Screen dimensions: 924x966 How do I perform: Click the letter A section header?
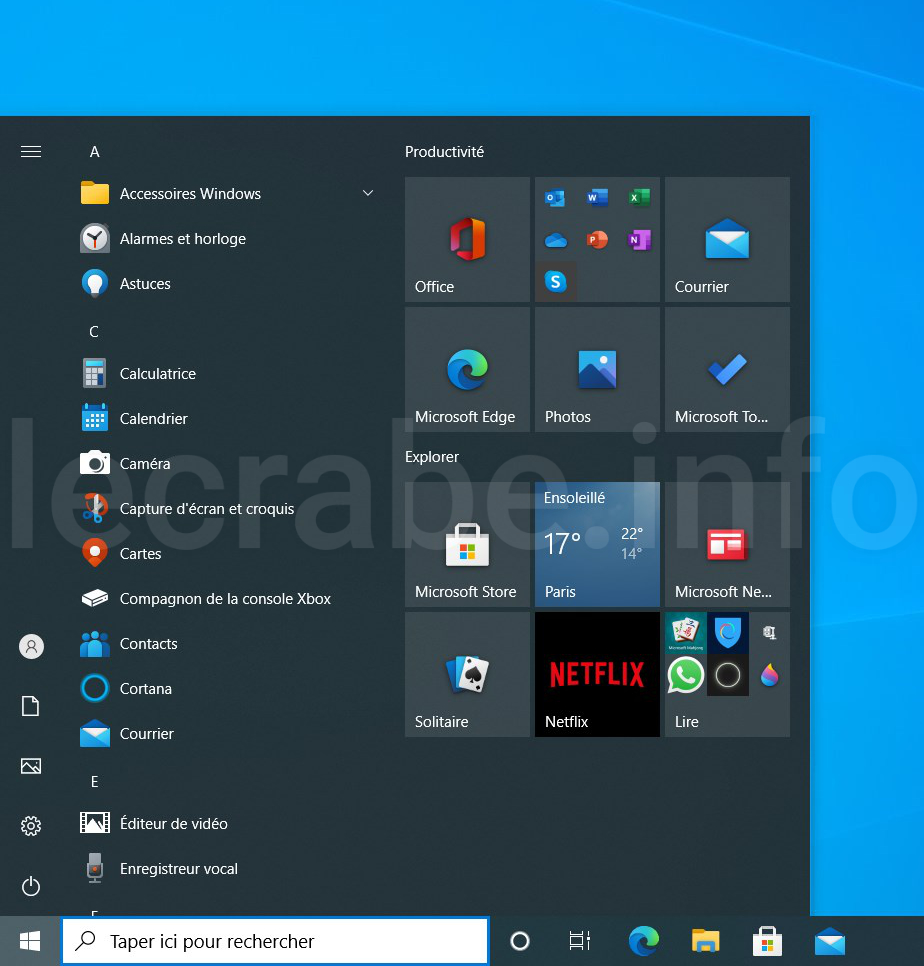(x=94, y=152)
